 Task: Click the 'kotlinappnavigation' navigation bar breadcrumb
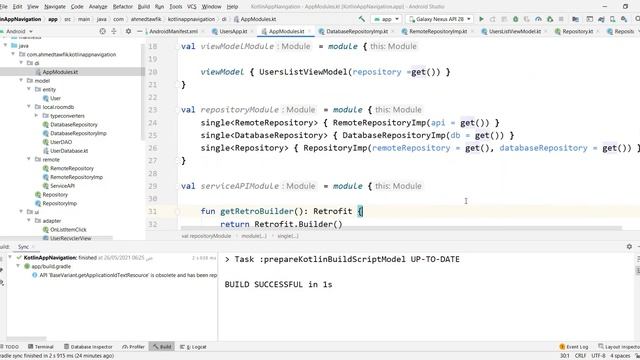point(191,19)
